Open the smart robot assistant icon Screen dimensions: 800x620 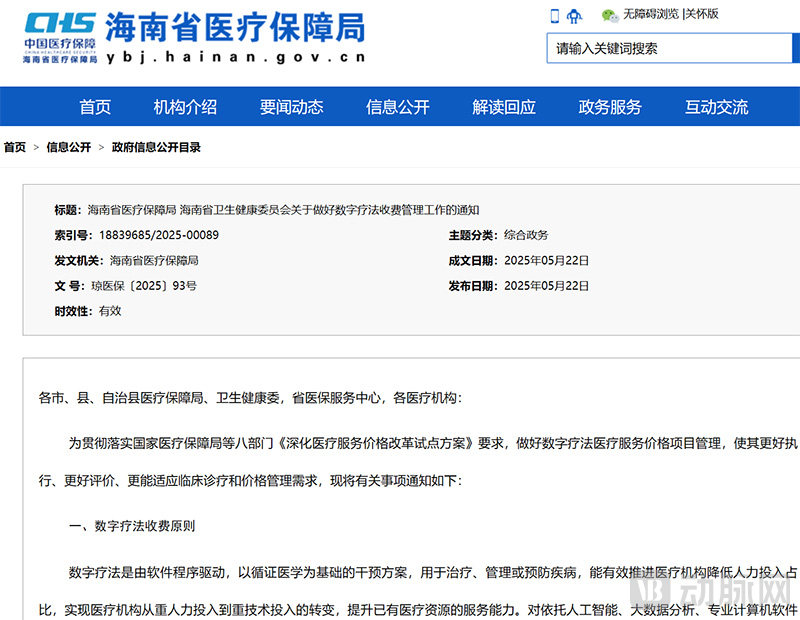[x=574, y=16]
